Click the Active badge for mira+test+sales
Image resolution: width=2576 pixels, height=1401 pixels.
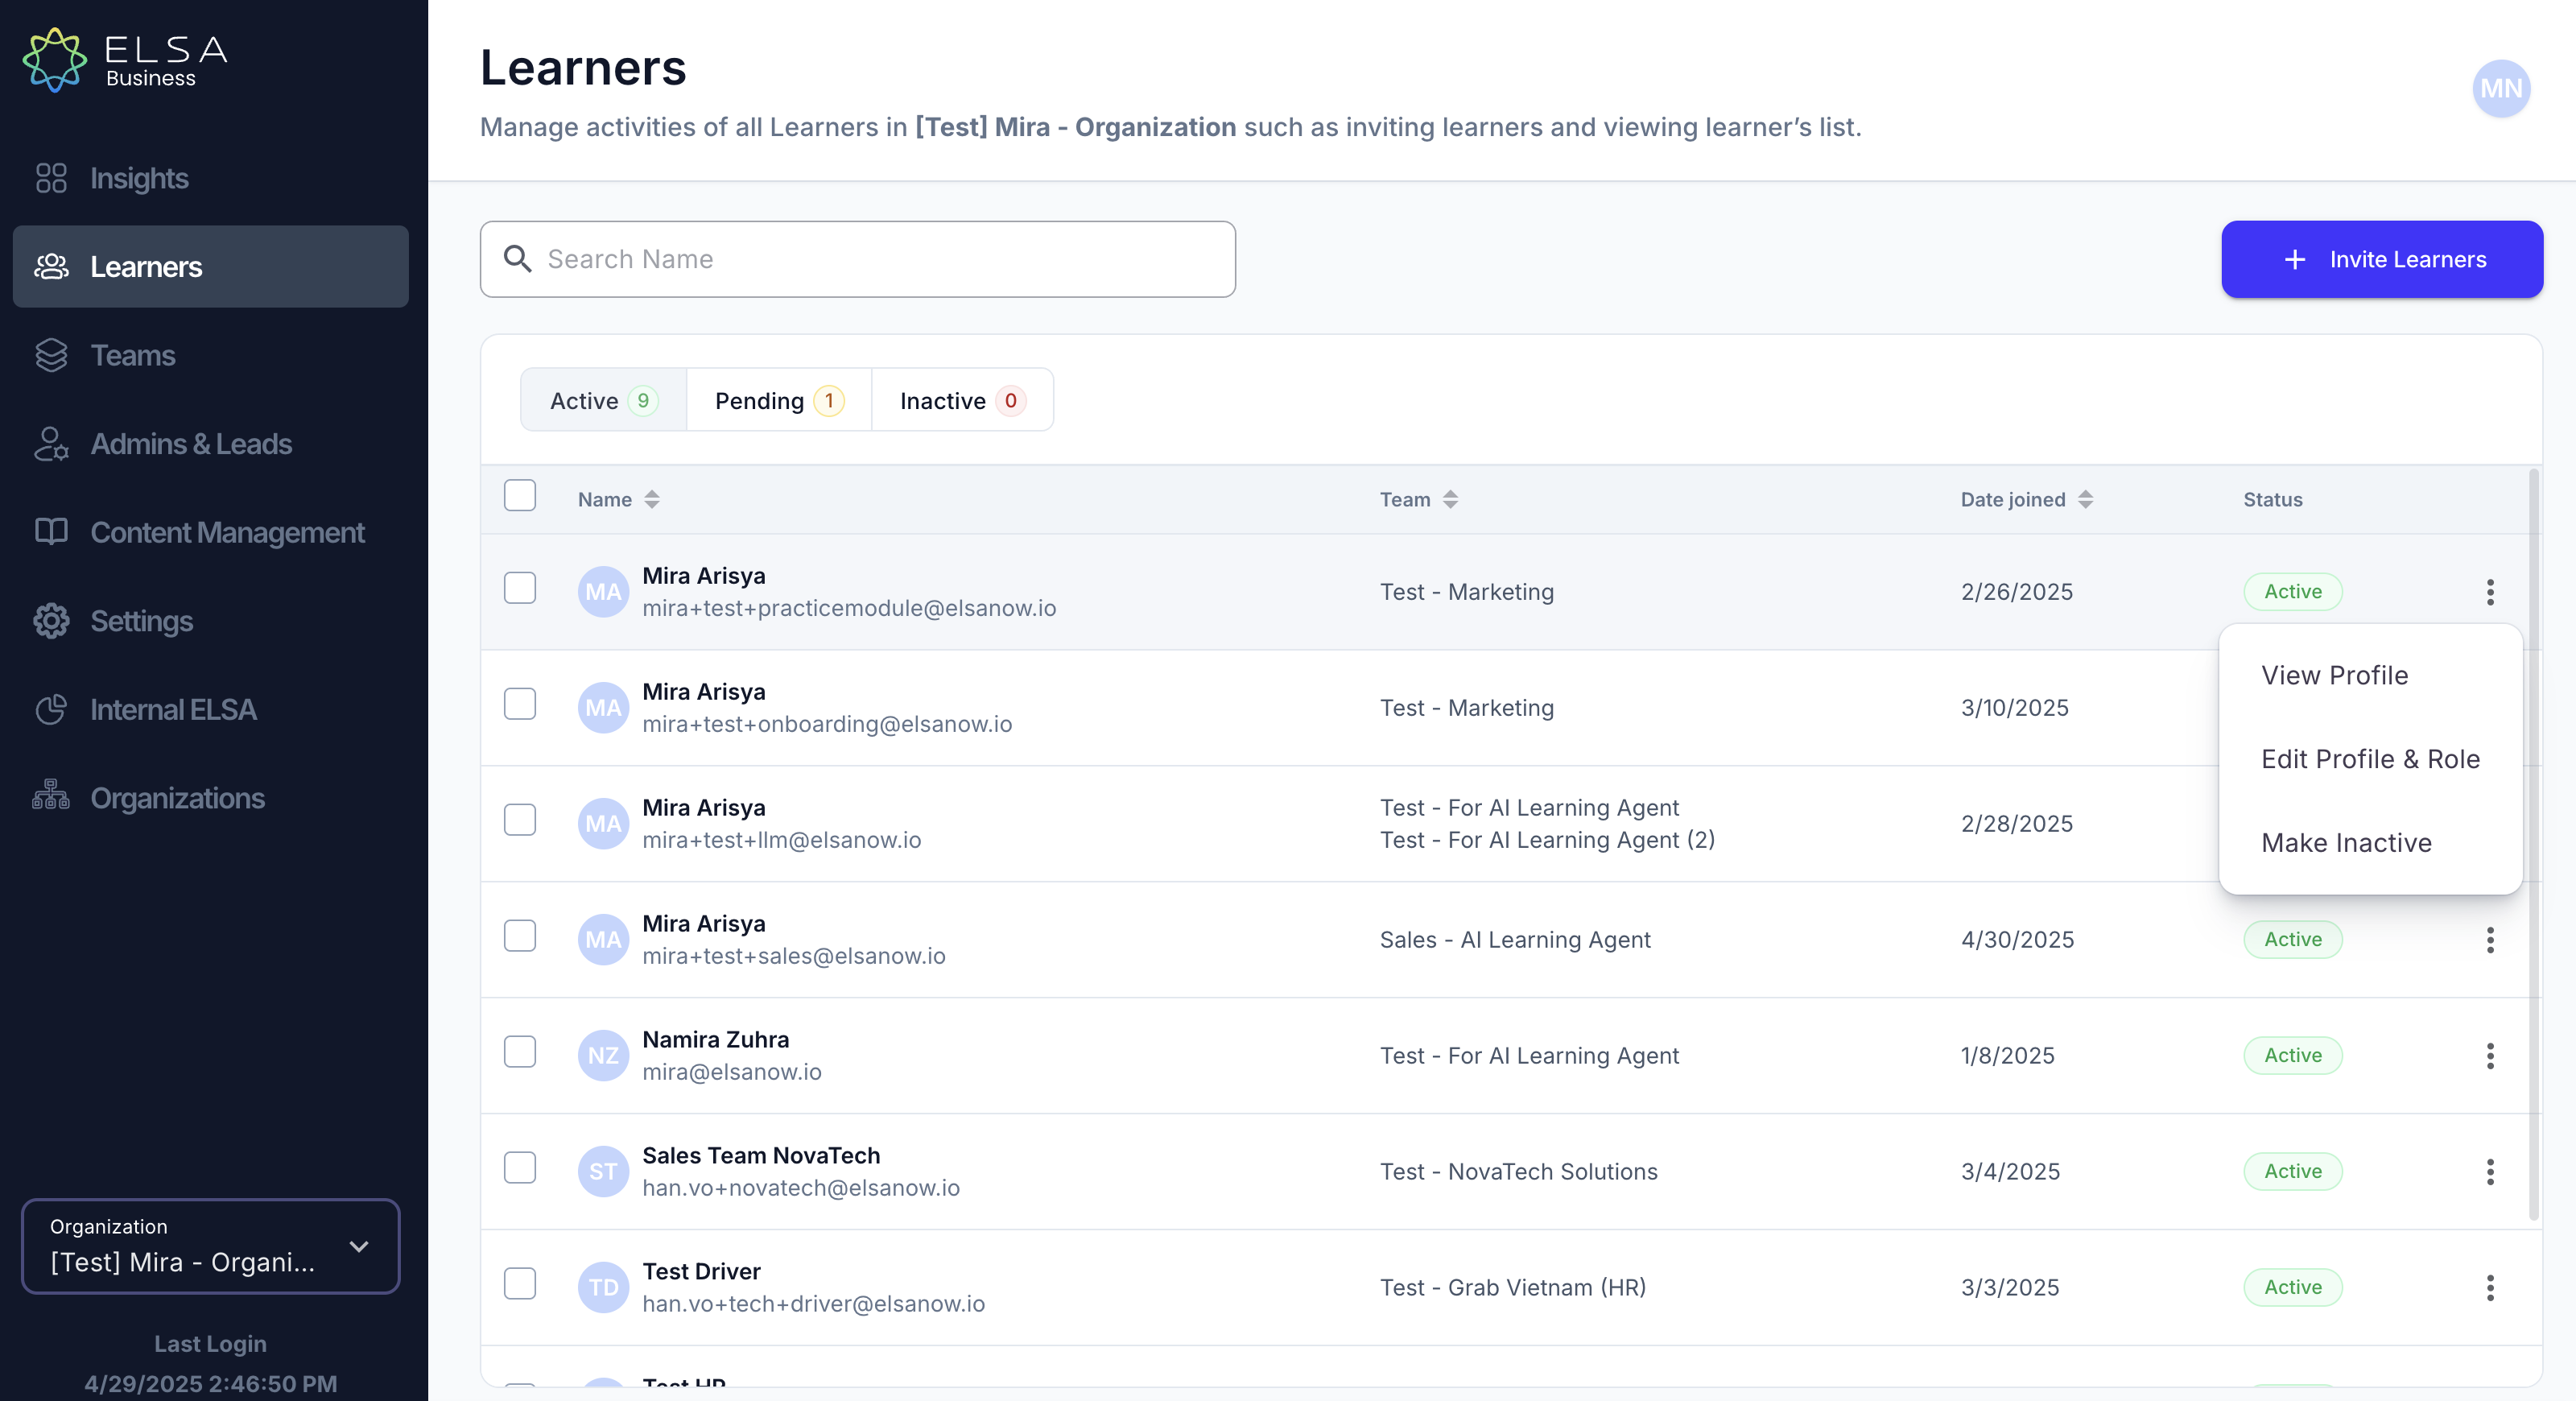(2292, 940)
